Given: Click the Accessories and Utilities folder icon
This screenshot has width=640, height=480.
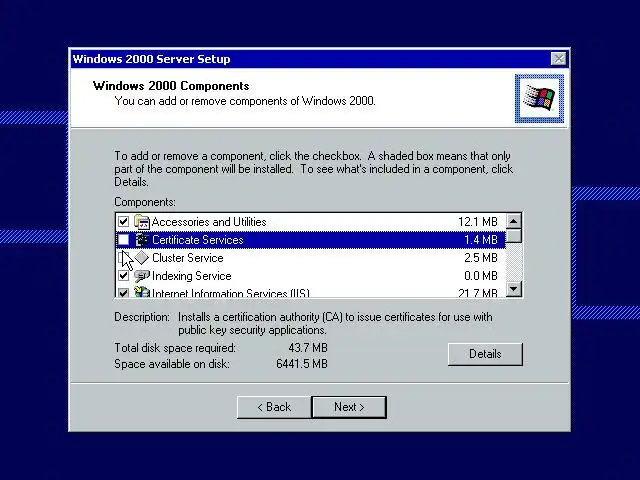Looking at the screenshot, I should point(142,222).
